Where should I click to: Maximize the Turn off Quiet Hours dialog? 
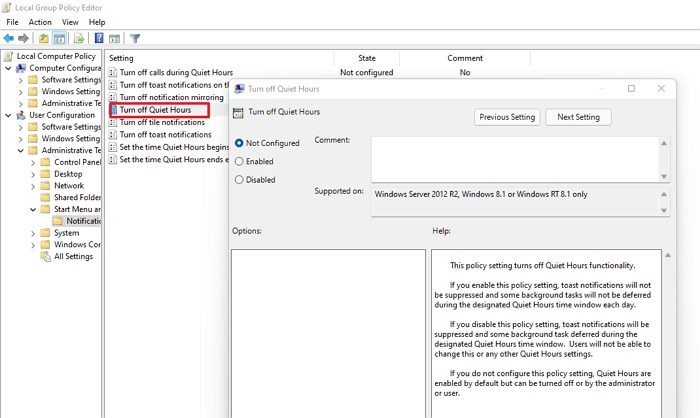[631, 88]
